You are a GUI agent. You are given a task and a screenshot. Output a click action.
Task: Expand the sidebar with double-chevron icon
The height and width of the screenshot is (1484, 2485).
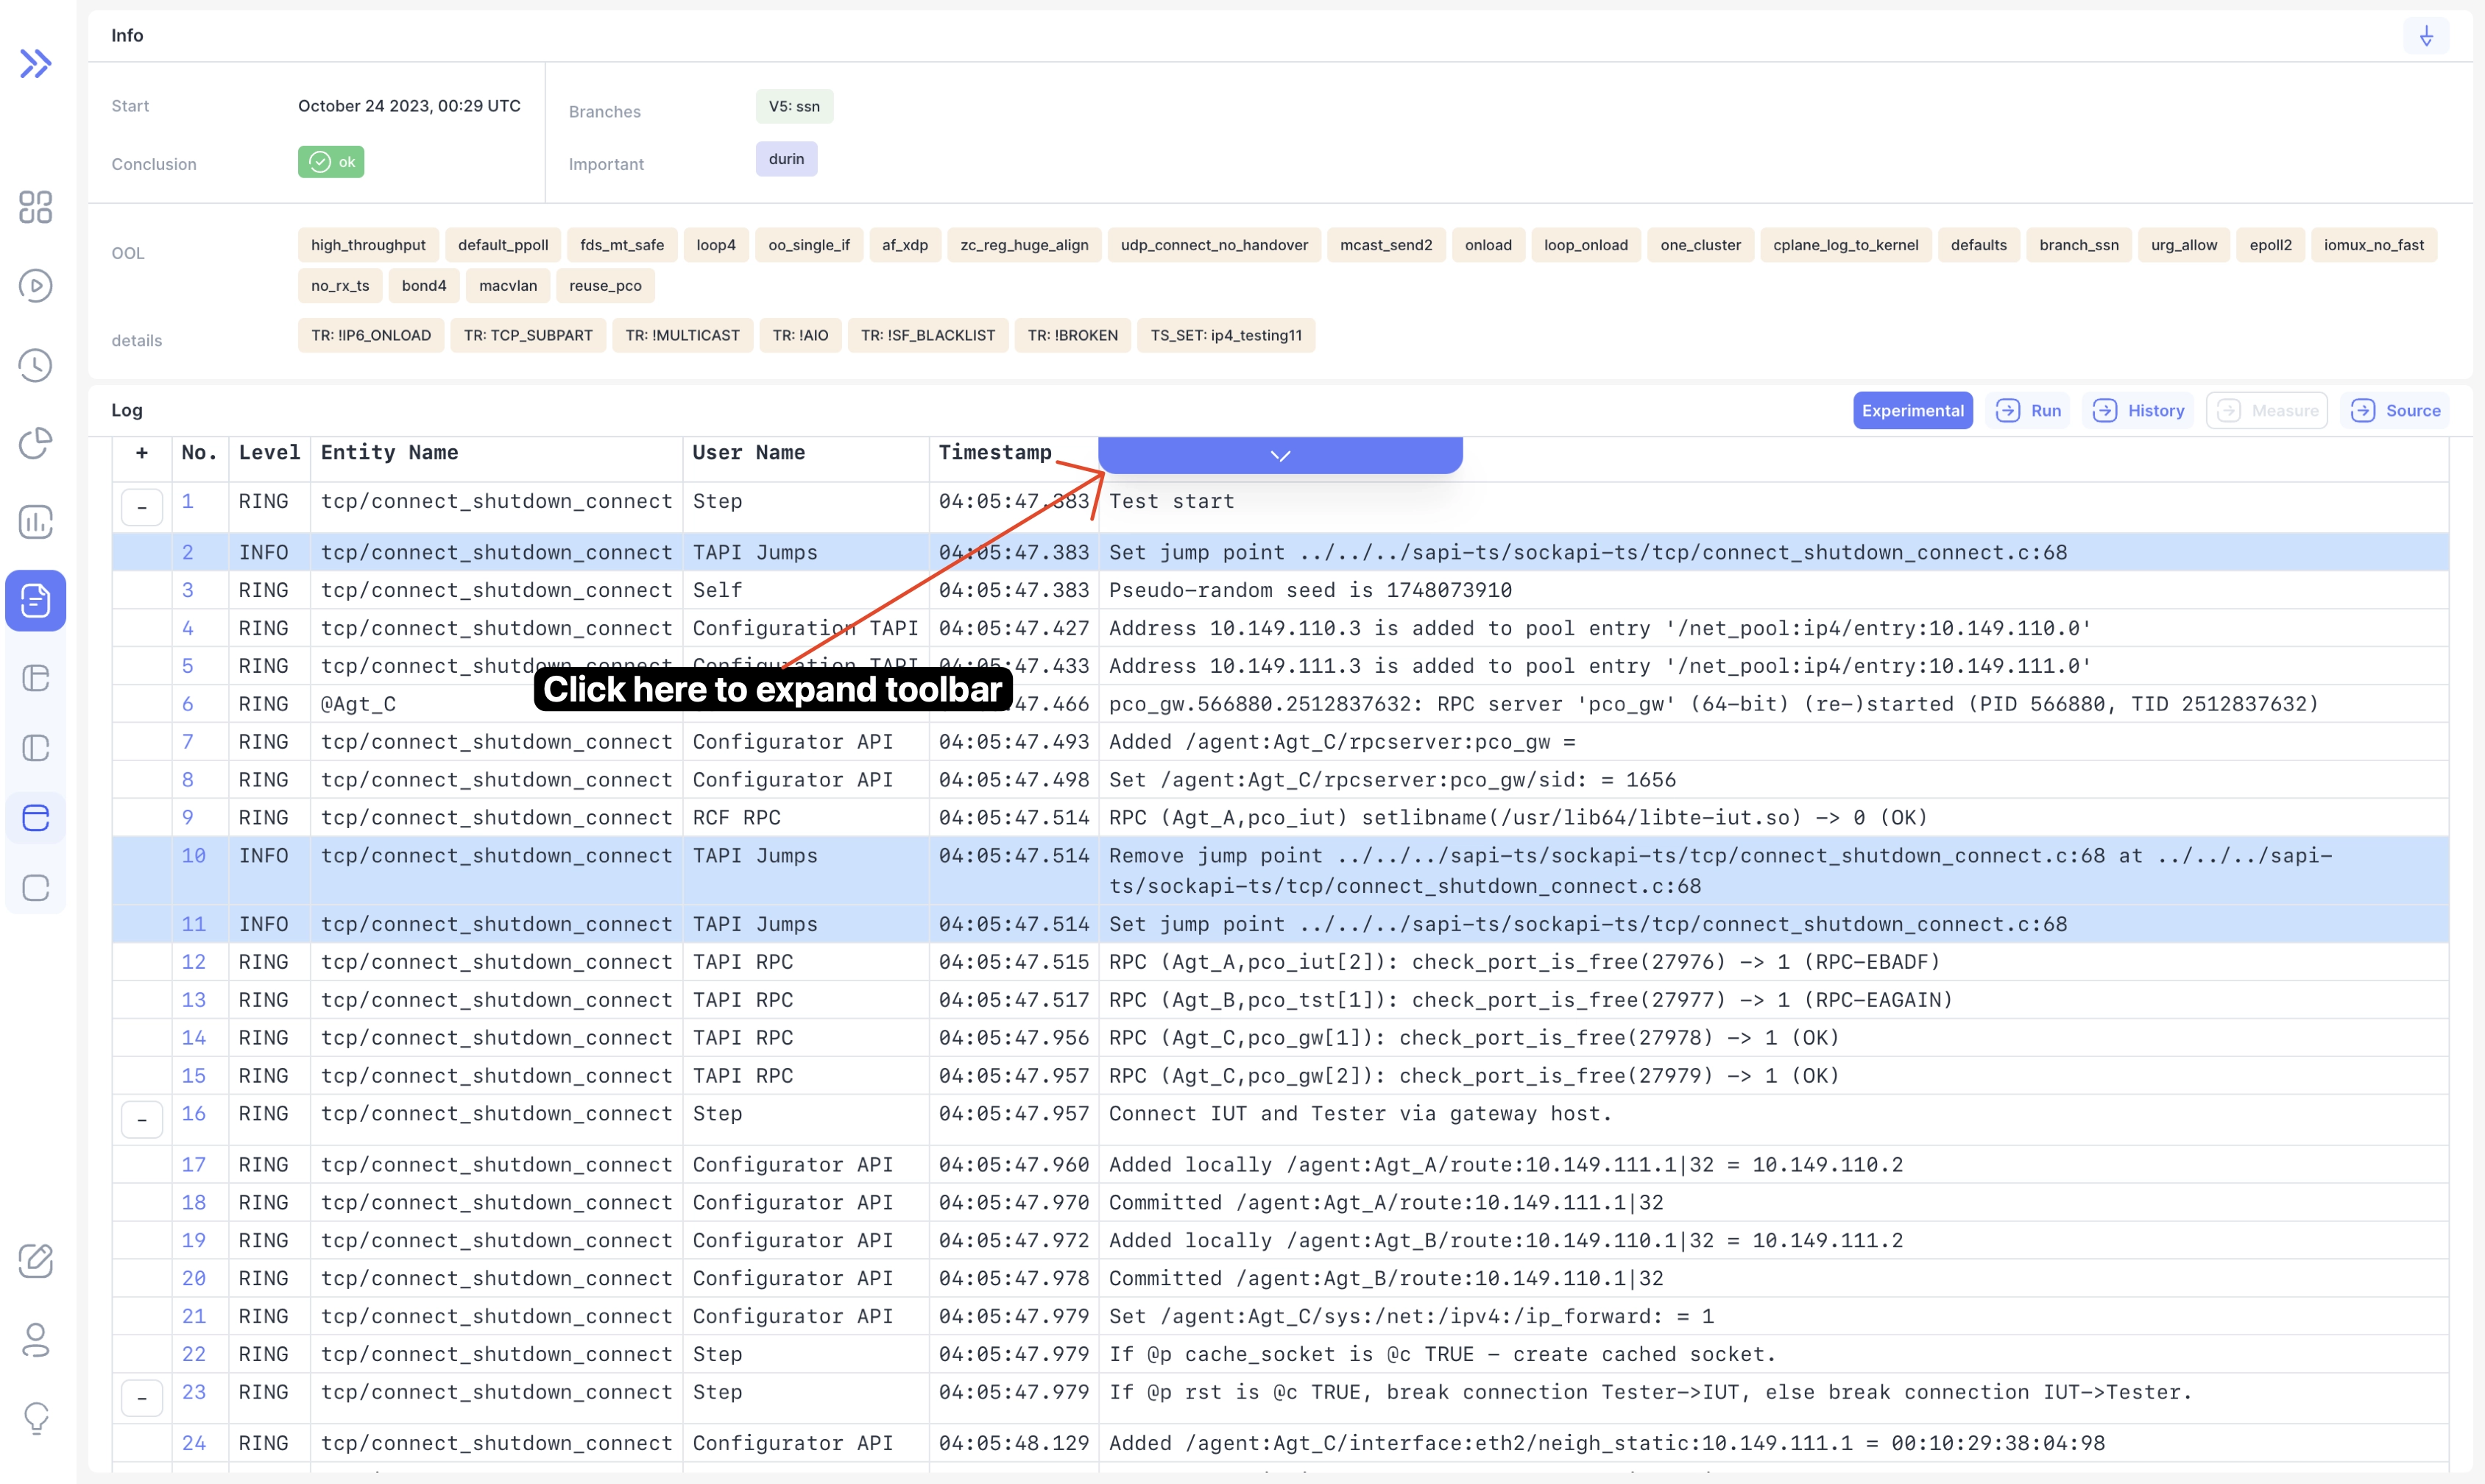click(x=36, y=64)
